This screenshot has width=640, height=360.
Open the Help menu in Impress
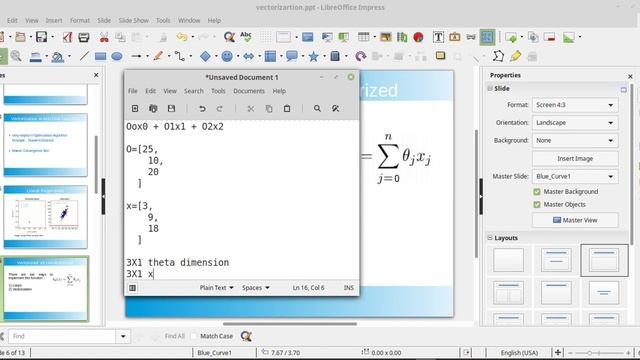pos(214,20)
